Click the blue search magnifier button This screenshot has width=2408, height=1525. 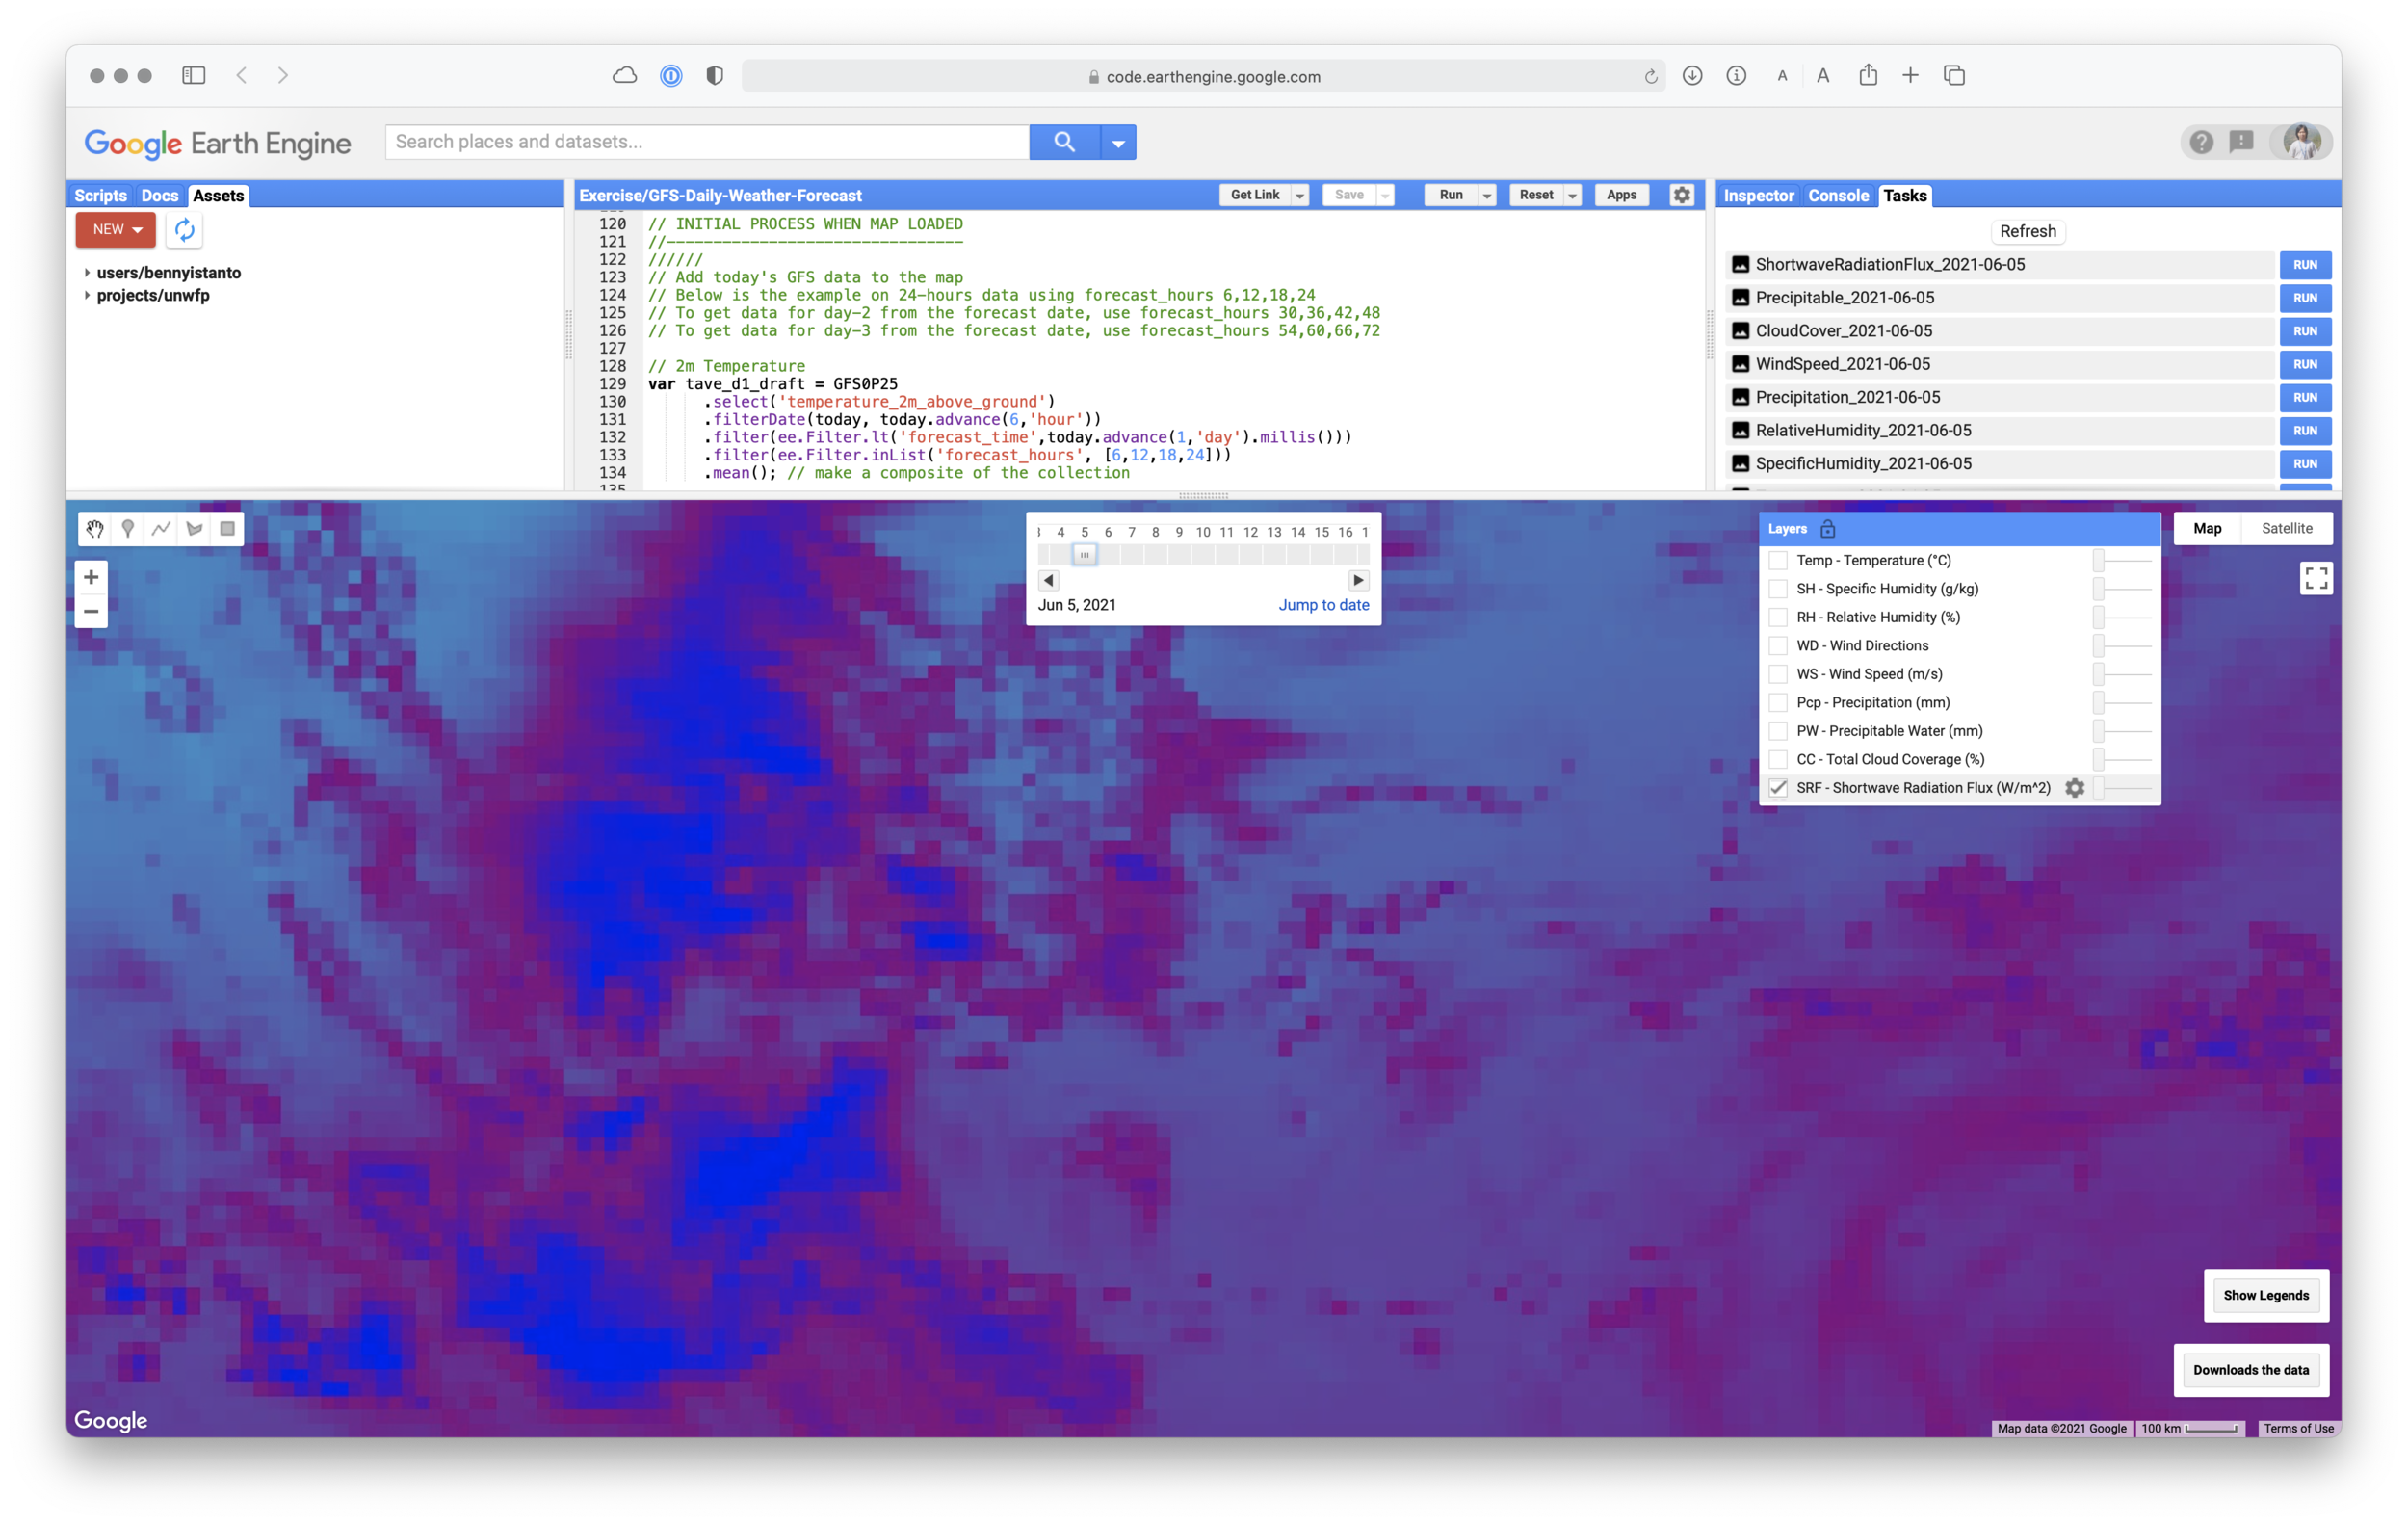[x=1064, y=142]
